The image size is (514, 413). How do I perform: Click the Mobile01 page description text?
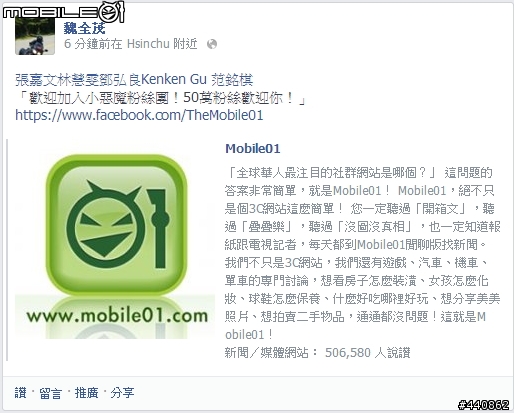pos(363,254)
